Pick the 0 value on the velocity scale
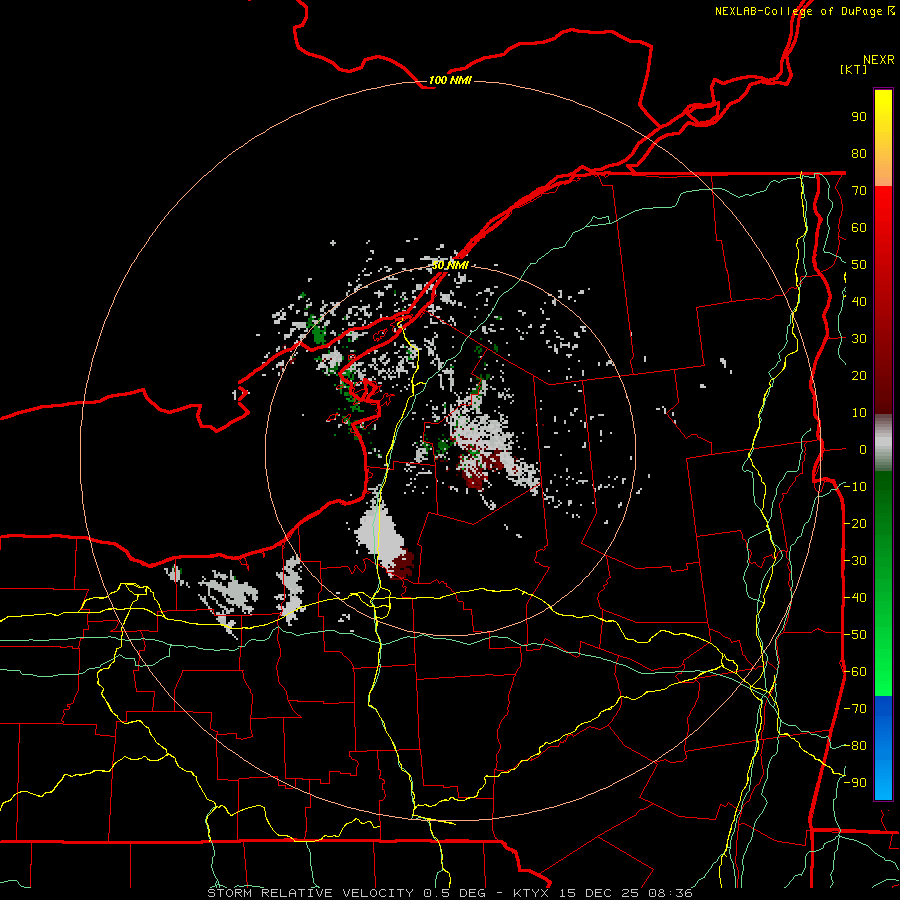900x900 pixels. point(863,449)
